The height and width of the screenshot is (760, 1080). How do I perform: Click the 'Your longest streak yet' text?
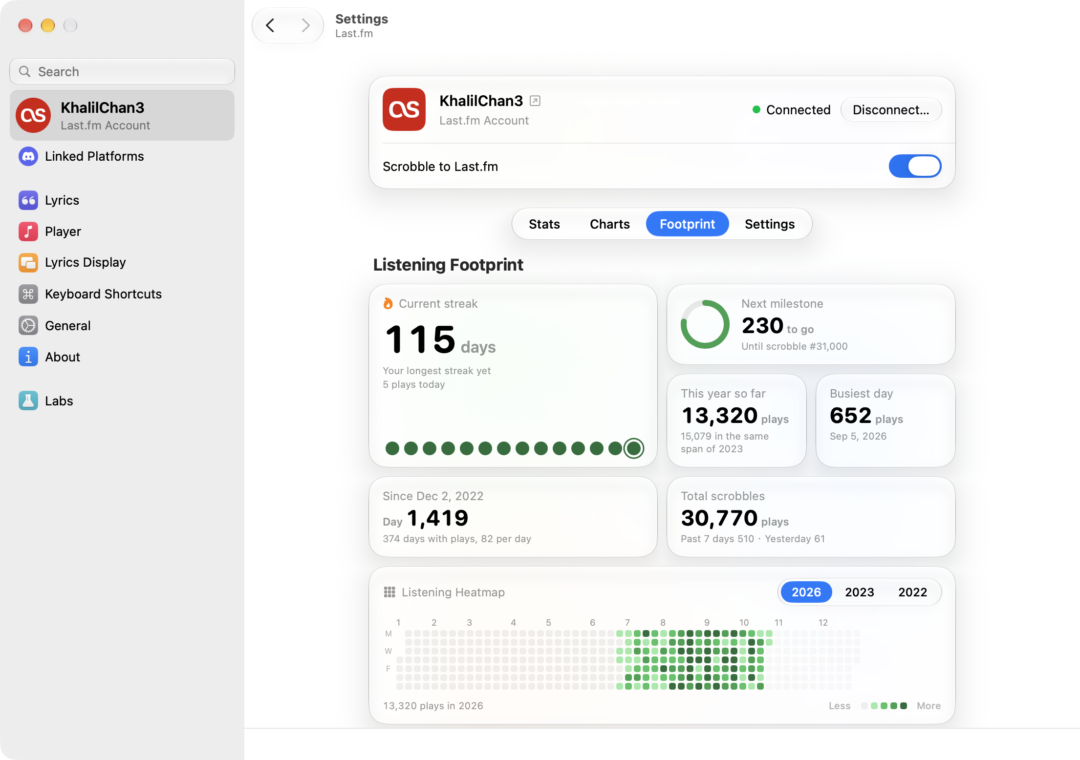coord(437,371)
